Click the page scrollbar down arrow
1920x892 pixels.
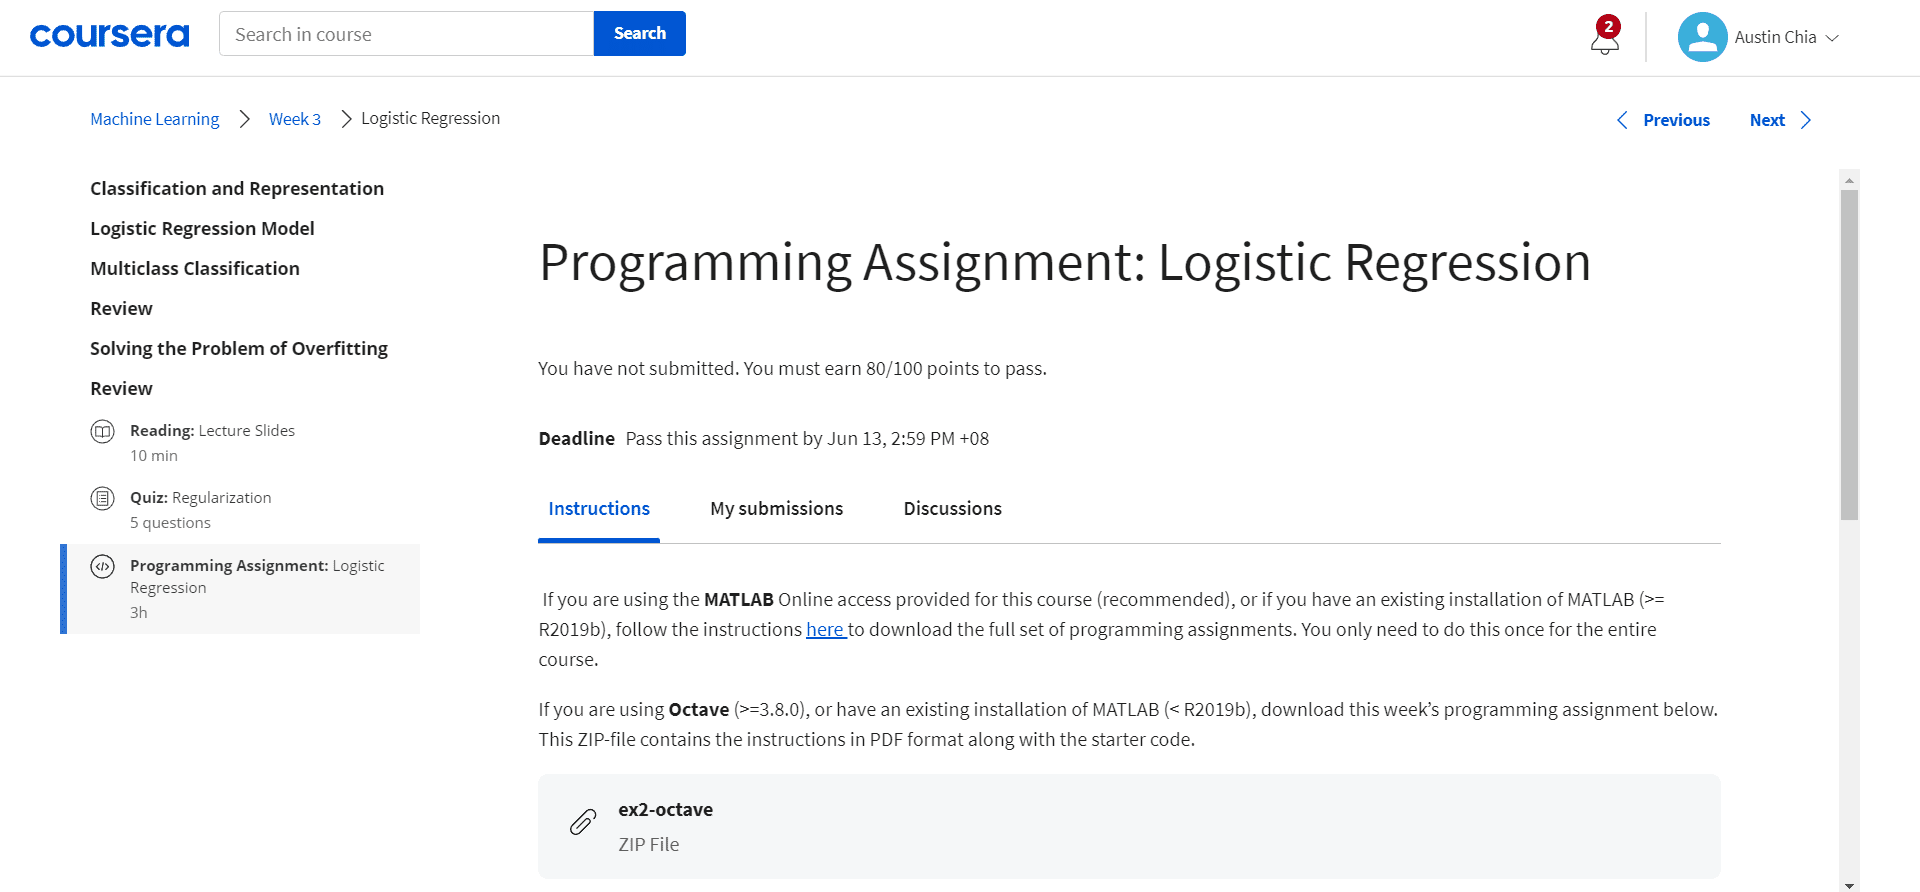(x=1849, y=885)
